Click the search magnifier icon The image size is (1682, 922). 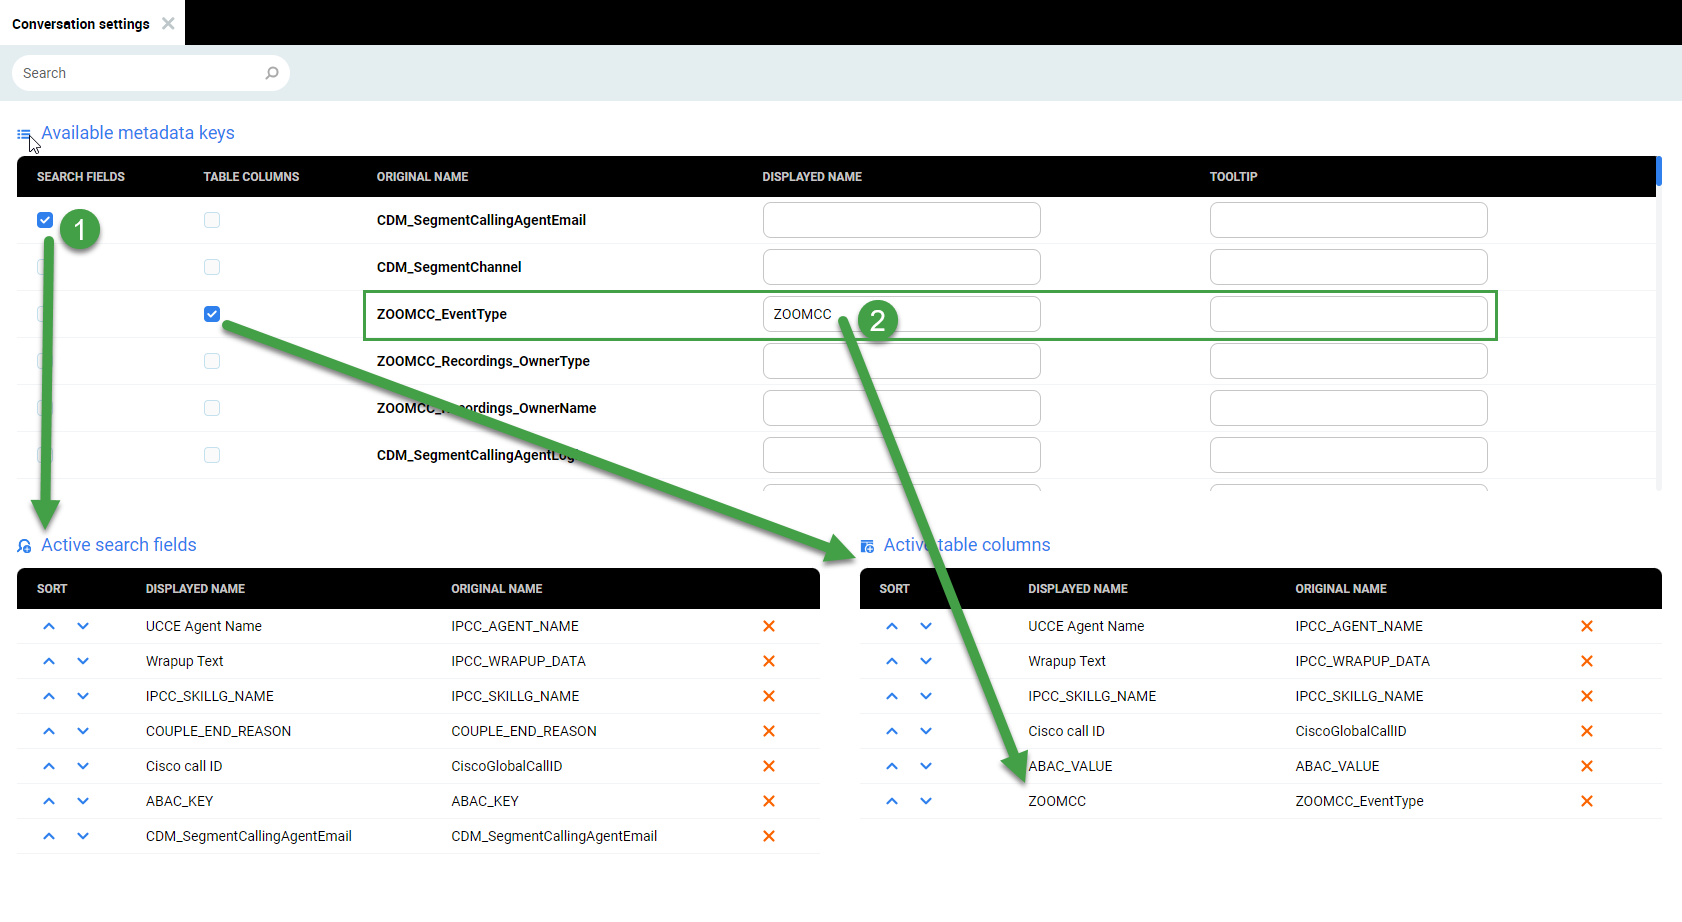[x=272, y=73]
